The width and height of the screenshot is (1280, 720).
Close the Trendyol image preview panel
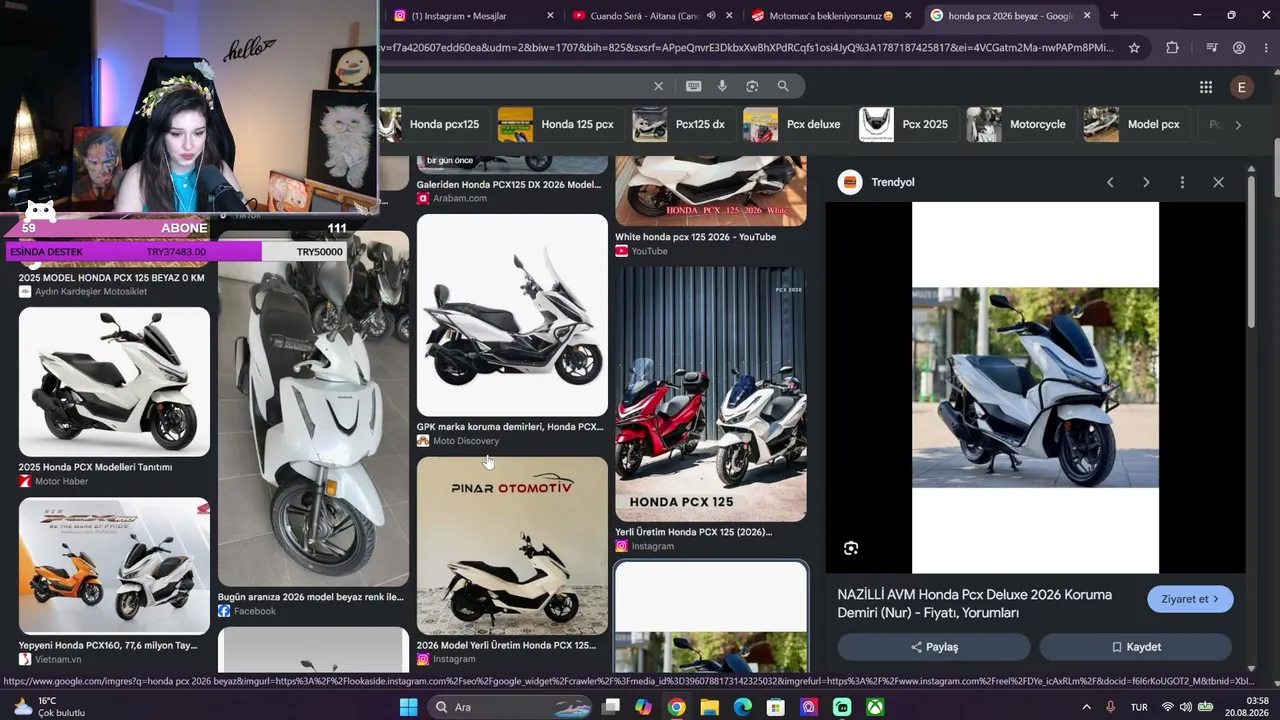pos(1218,182)
